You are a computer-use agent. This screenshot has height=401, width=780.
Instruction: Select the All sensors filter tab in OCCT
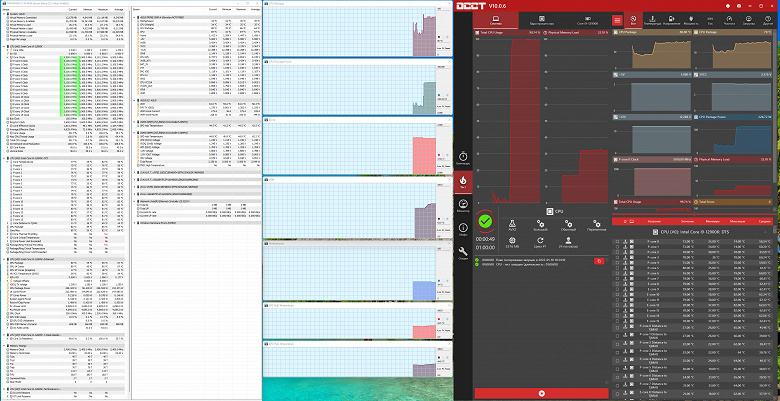pyautogui.click(x=633, y=20)
